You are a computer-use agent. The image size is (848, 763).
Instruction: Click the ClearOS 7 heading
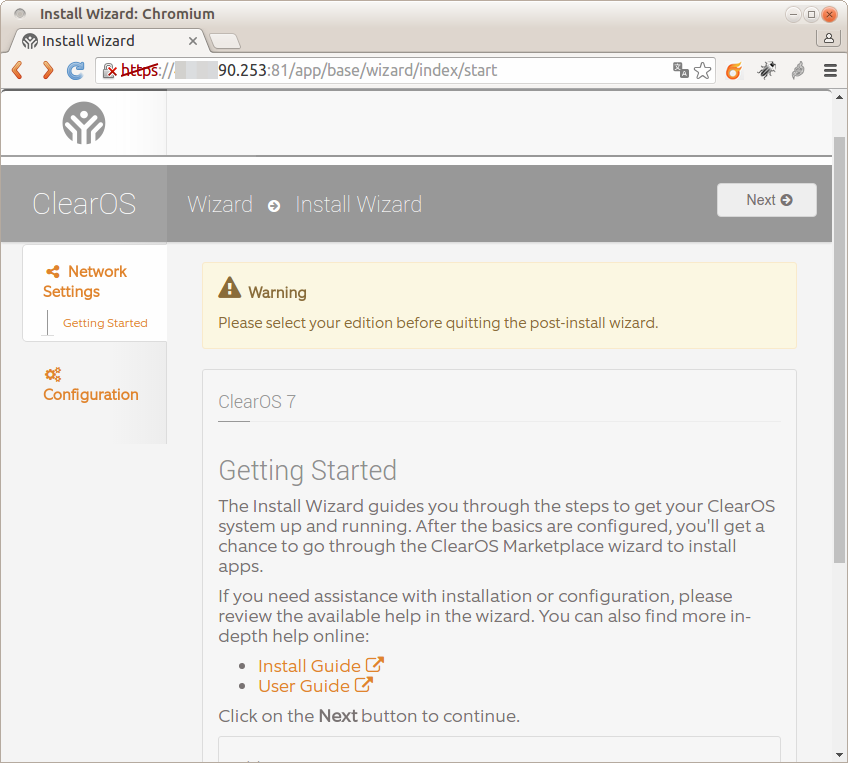pos(257,402)
